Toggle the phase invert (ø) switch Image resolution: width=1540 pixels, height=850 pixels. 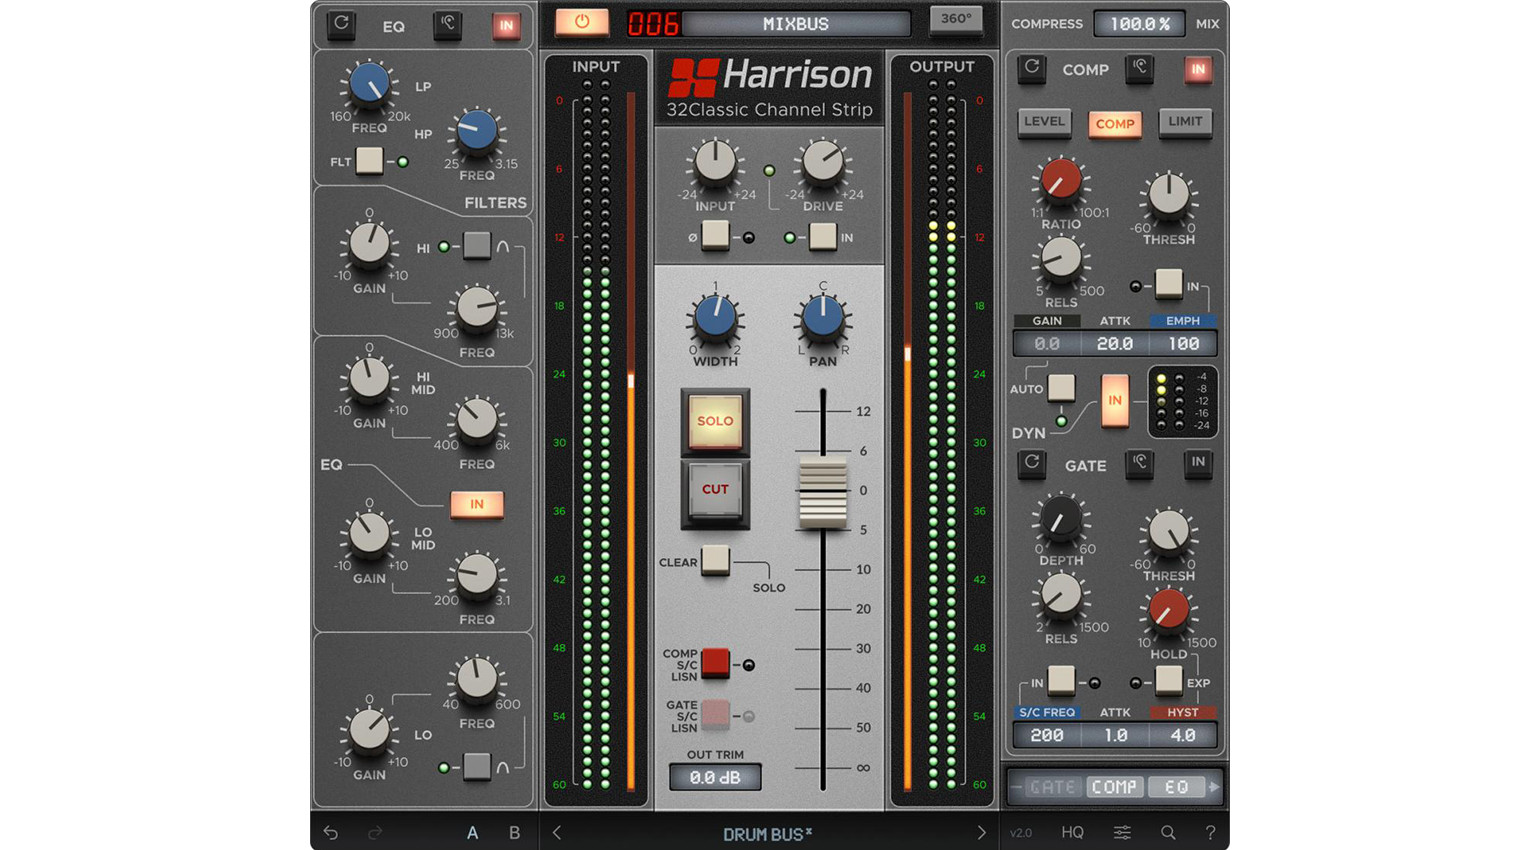715,235
